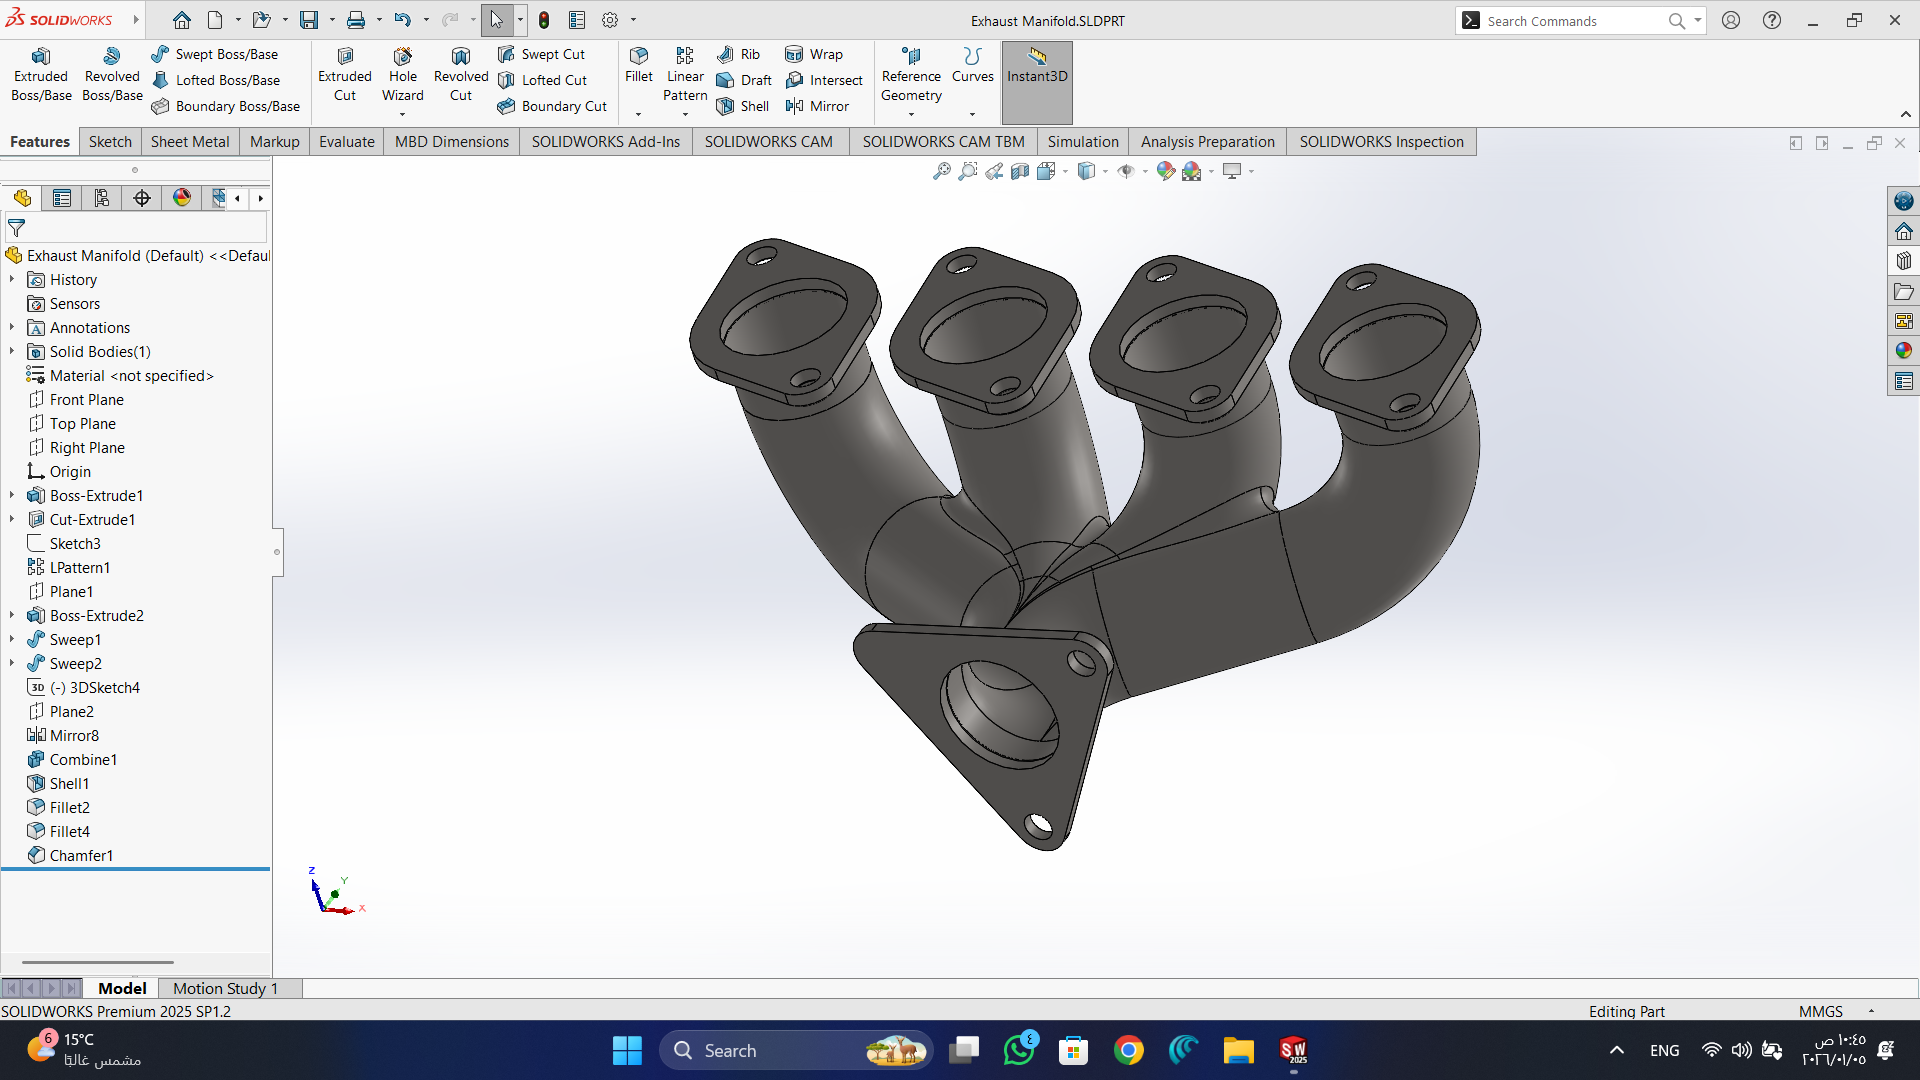Open the ConfigurationManager tab icon
Image resolution: width=1920 pixels, height=1080 pixels.
(x=102, y=198)
